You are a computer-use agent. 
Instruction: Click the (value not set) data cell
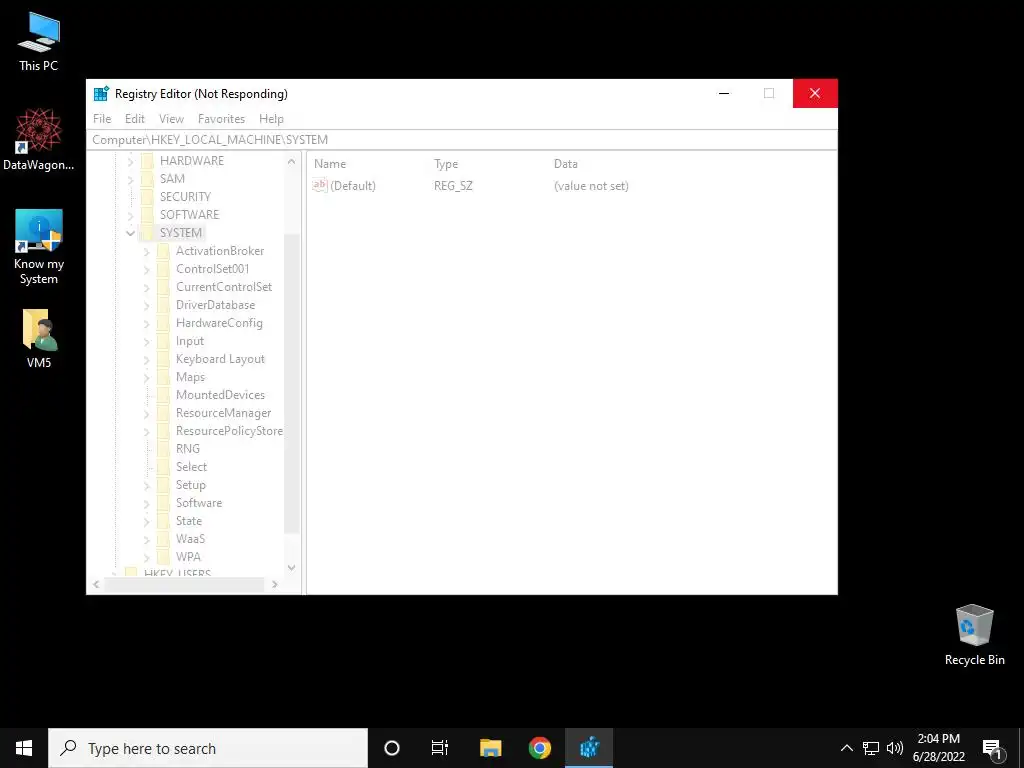591,185
